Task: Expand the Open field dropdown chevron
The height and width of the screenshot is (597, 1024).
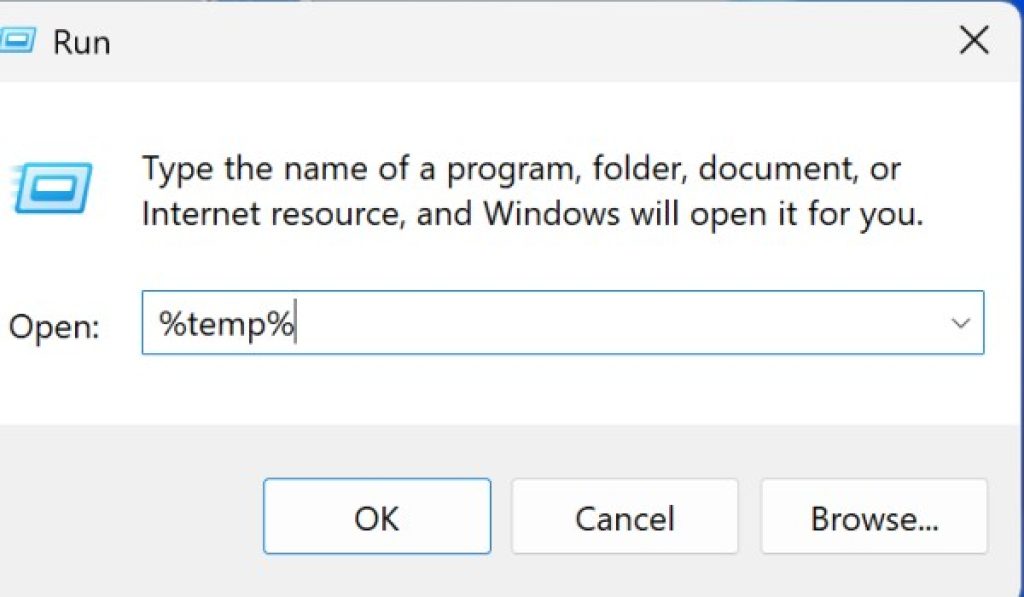Action: click(961, 324)
